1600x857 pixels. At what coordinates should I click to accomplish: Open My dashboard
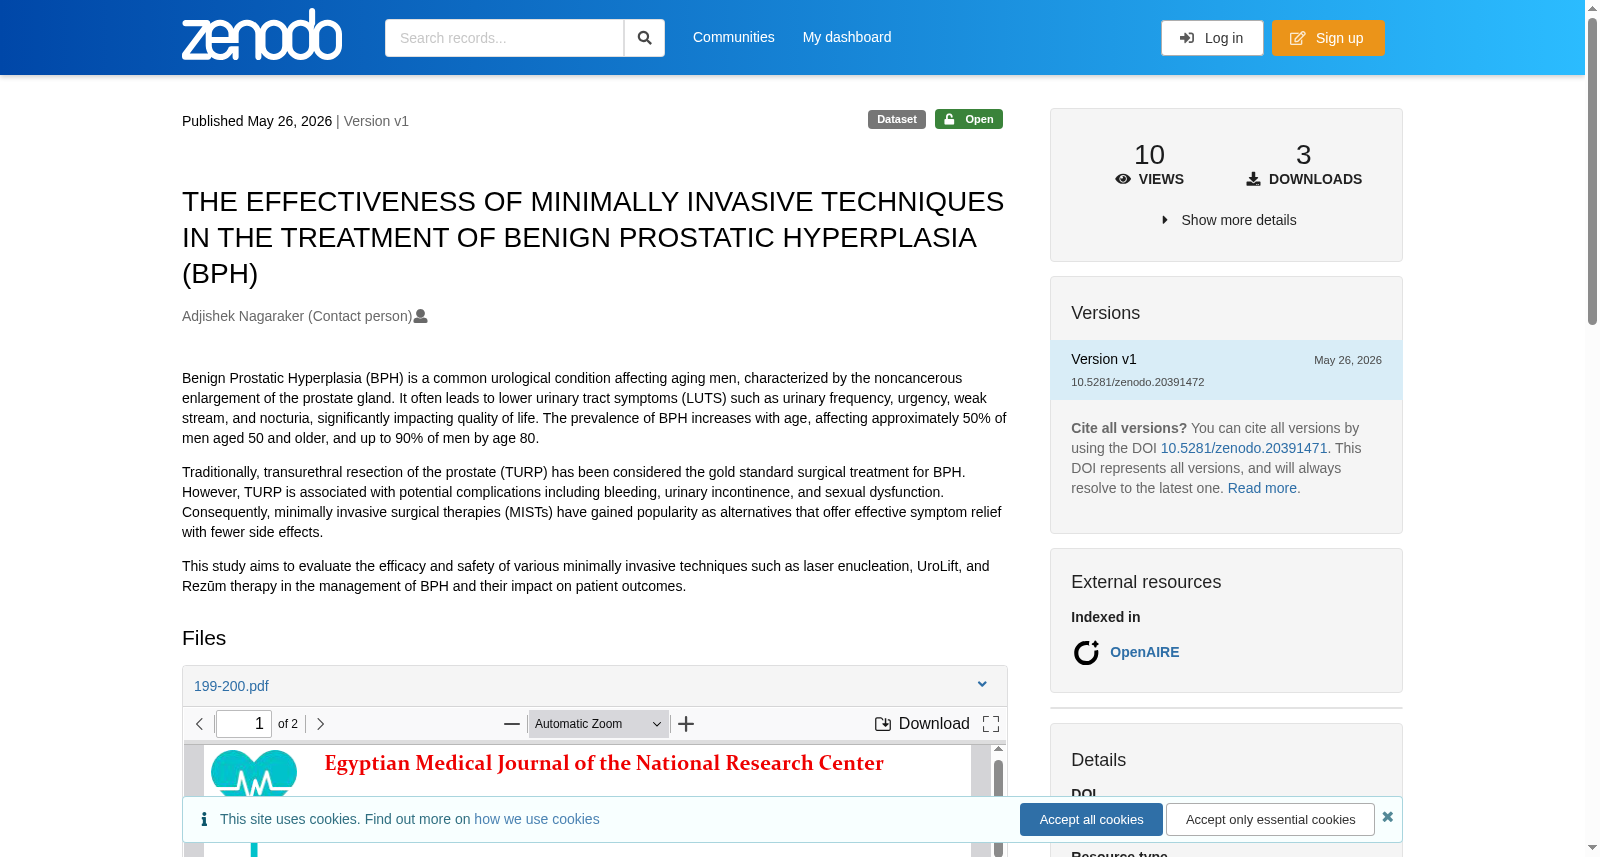pyautogui.click(x=847, y=37)
